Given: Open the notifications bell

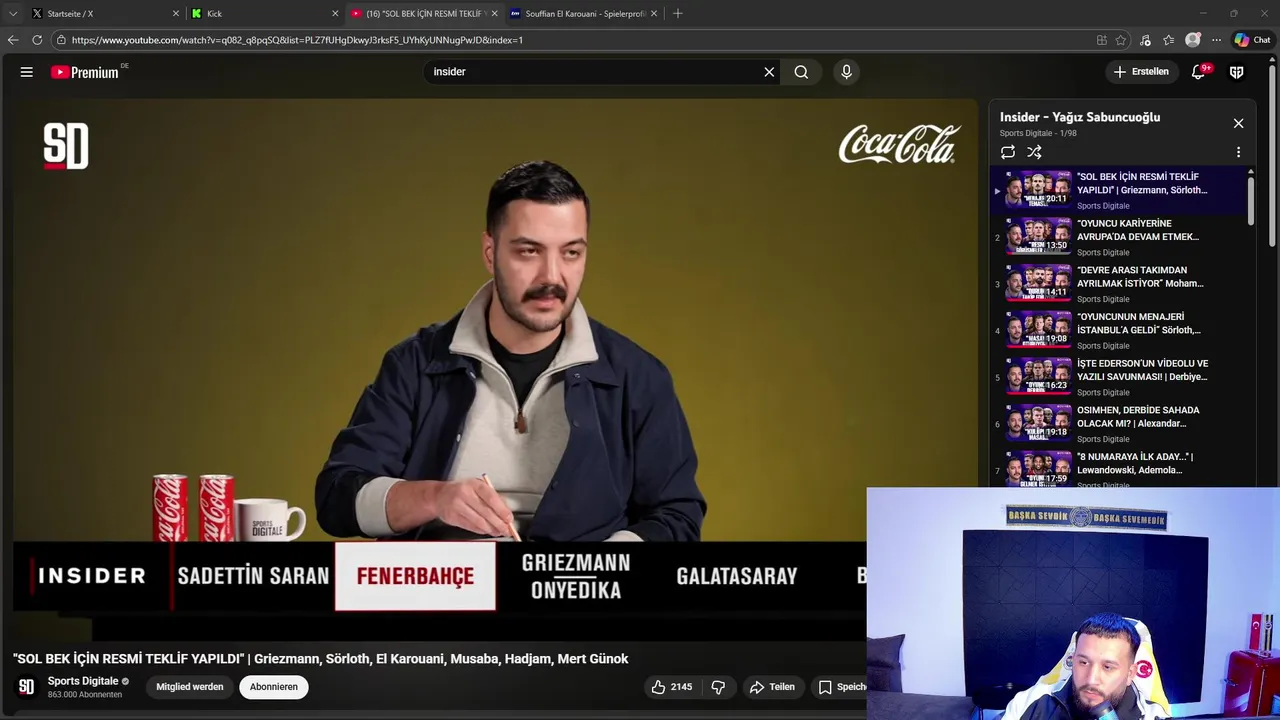Looking at the screenshot, I should pos(1198,72).
